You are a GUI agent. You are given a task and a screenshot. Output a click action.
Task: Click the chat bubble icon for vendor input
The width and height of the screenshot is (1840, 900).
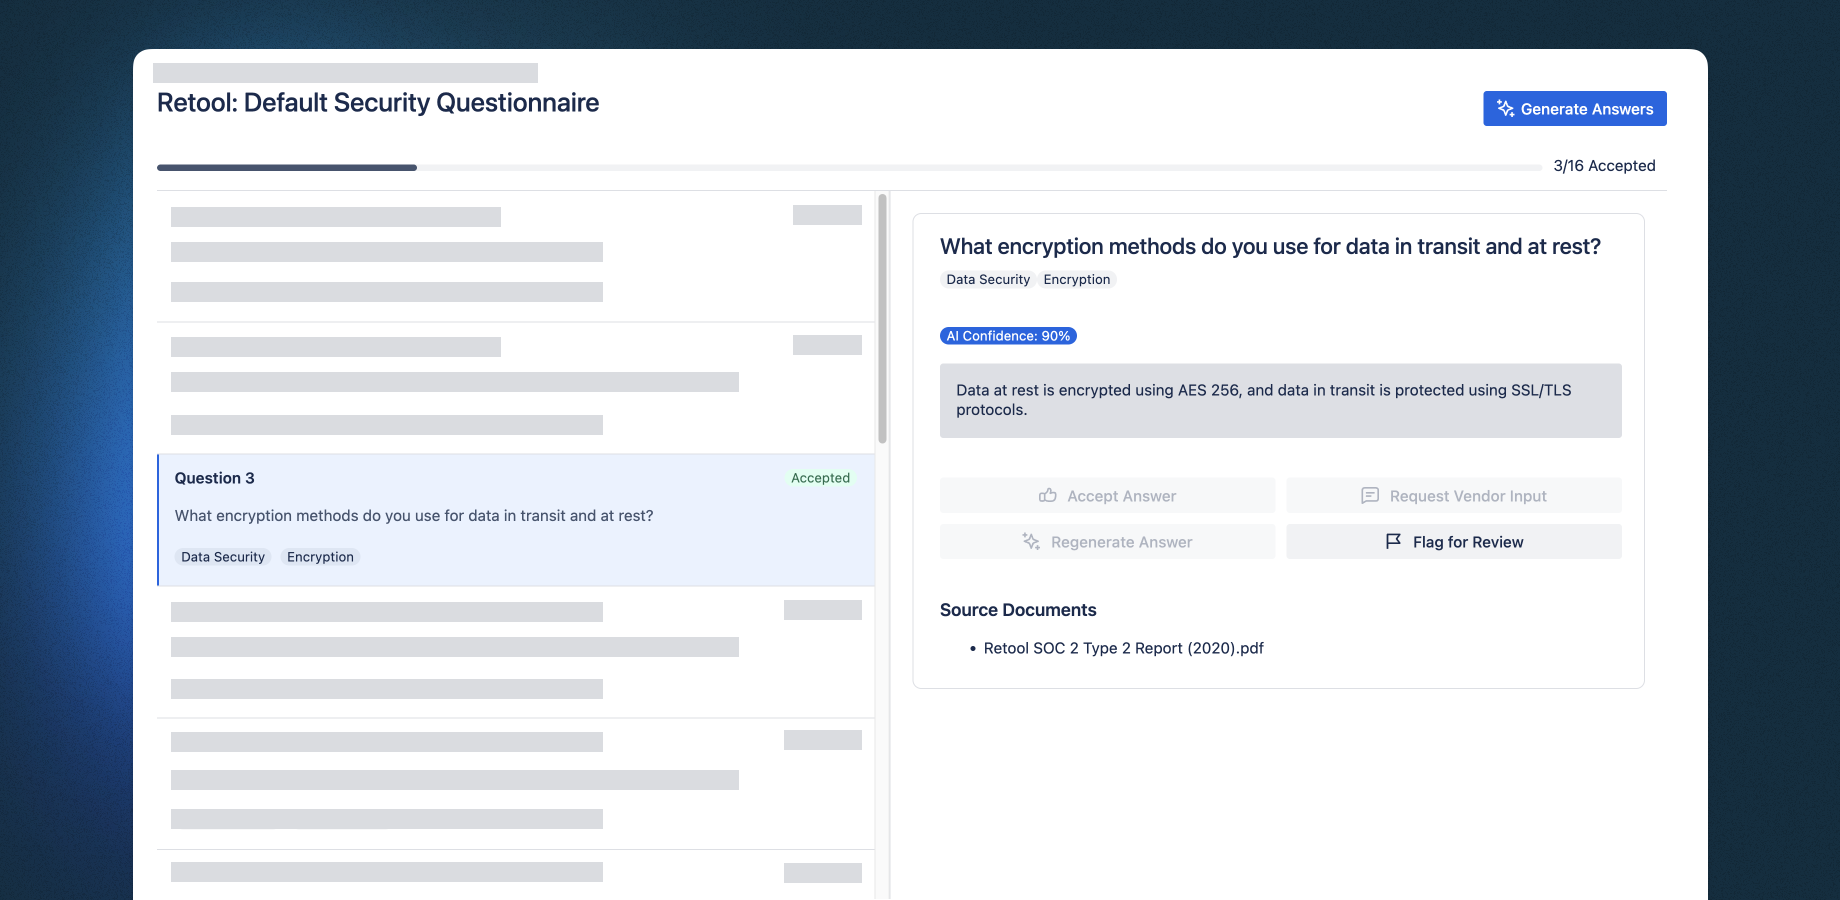click(1370, 496)
